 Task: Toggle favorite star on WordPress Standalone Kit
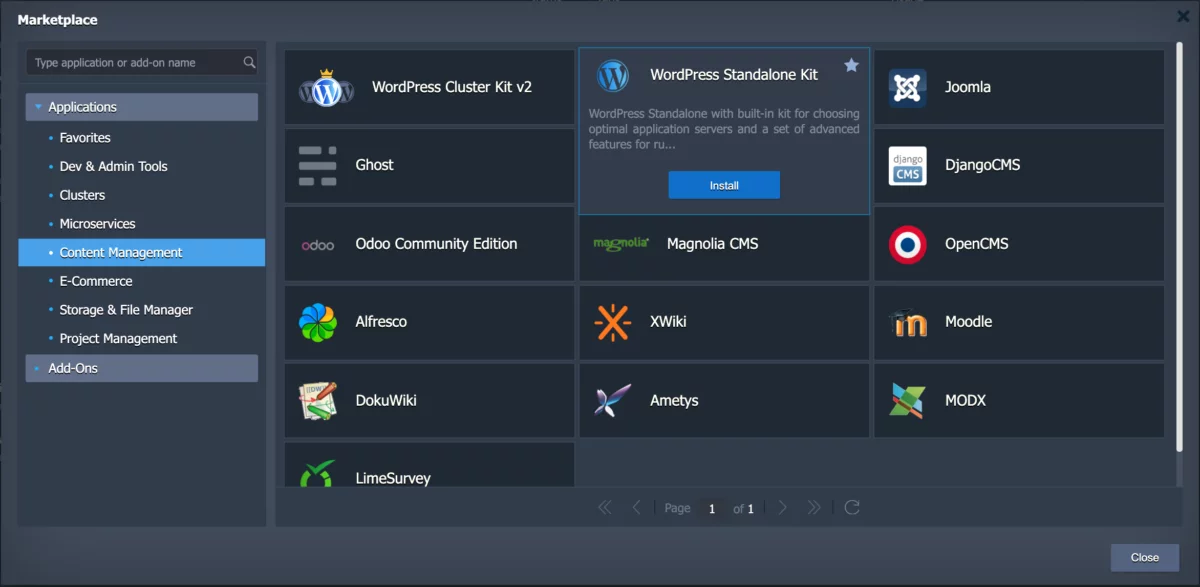tap(851, 66)
